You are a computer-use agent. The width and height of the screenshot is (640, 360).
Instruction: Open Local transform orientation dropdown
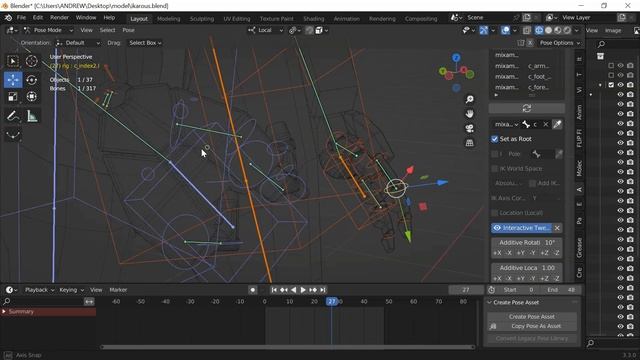click(266, 30)
